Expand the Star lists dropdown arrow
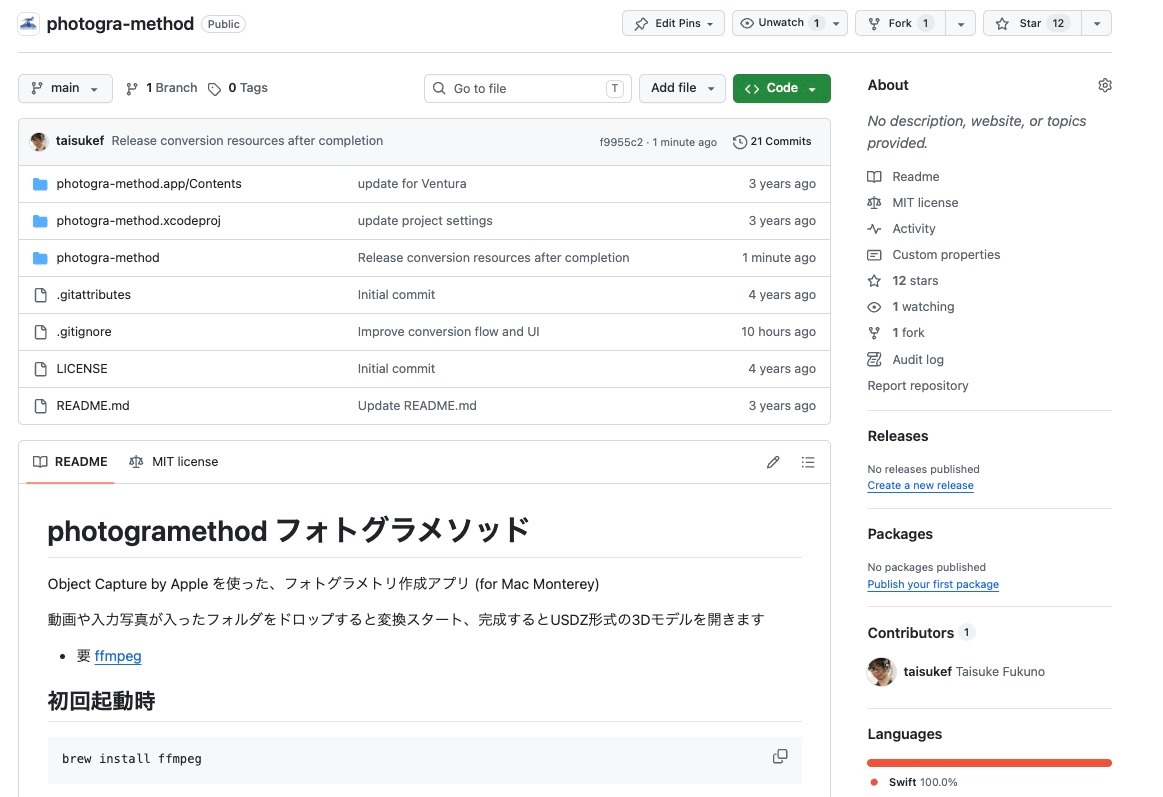 pyautogui.click(x=1097, y=24)
